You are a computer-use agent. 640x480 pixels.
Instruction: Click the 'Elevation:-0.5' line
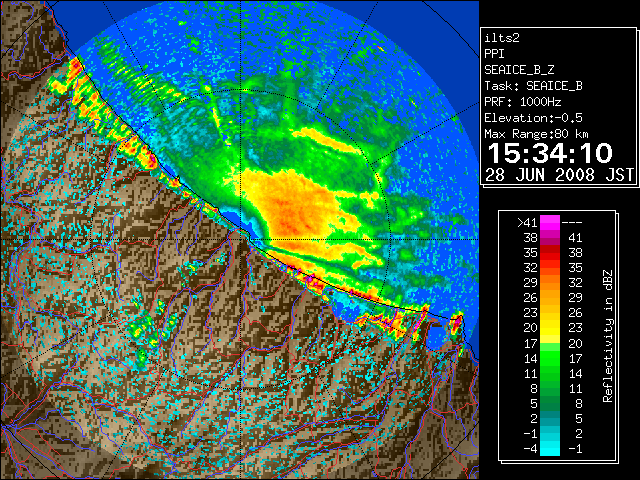click(x=533, y=118)
